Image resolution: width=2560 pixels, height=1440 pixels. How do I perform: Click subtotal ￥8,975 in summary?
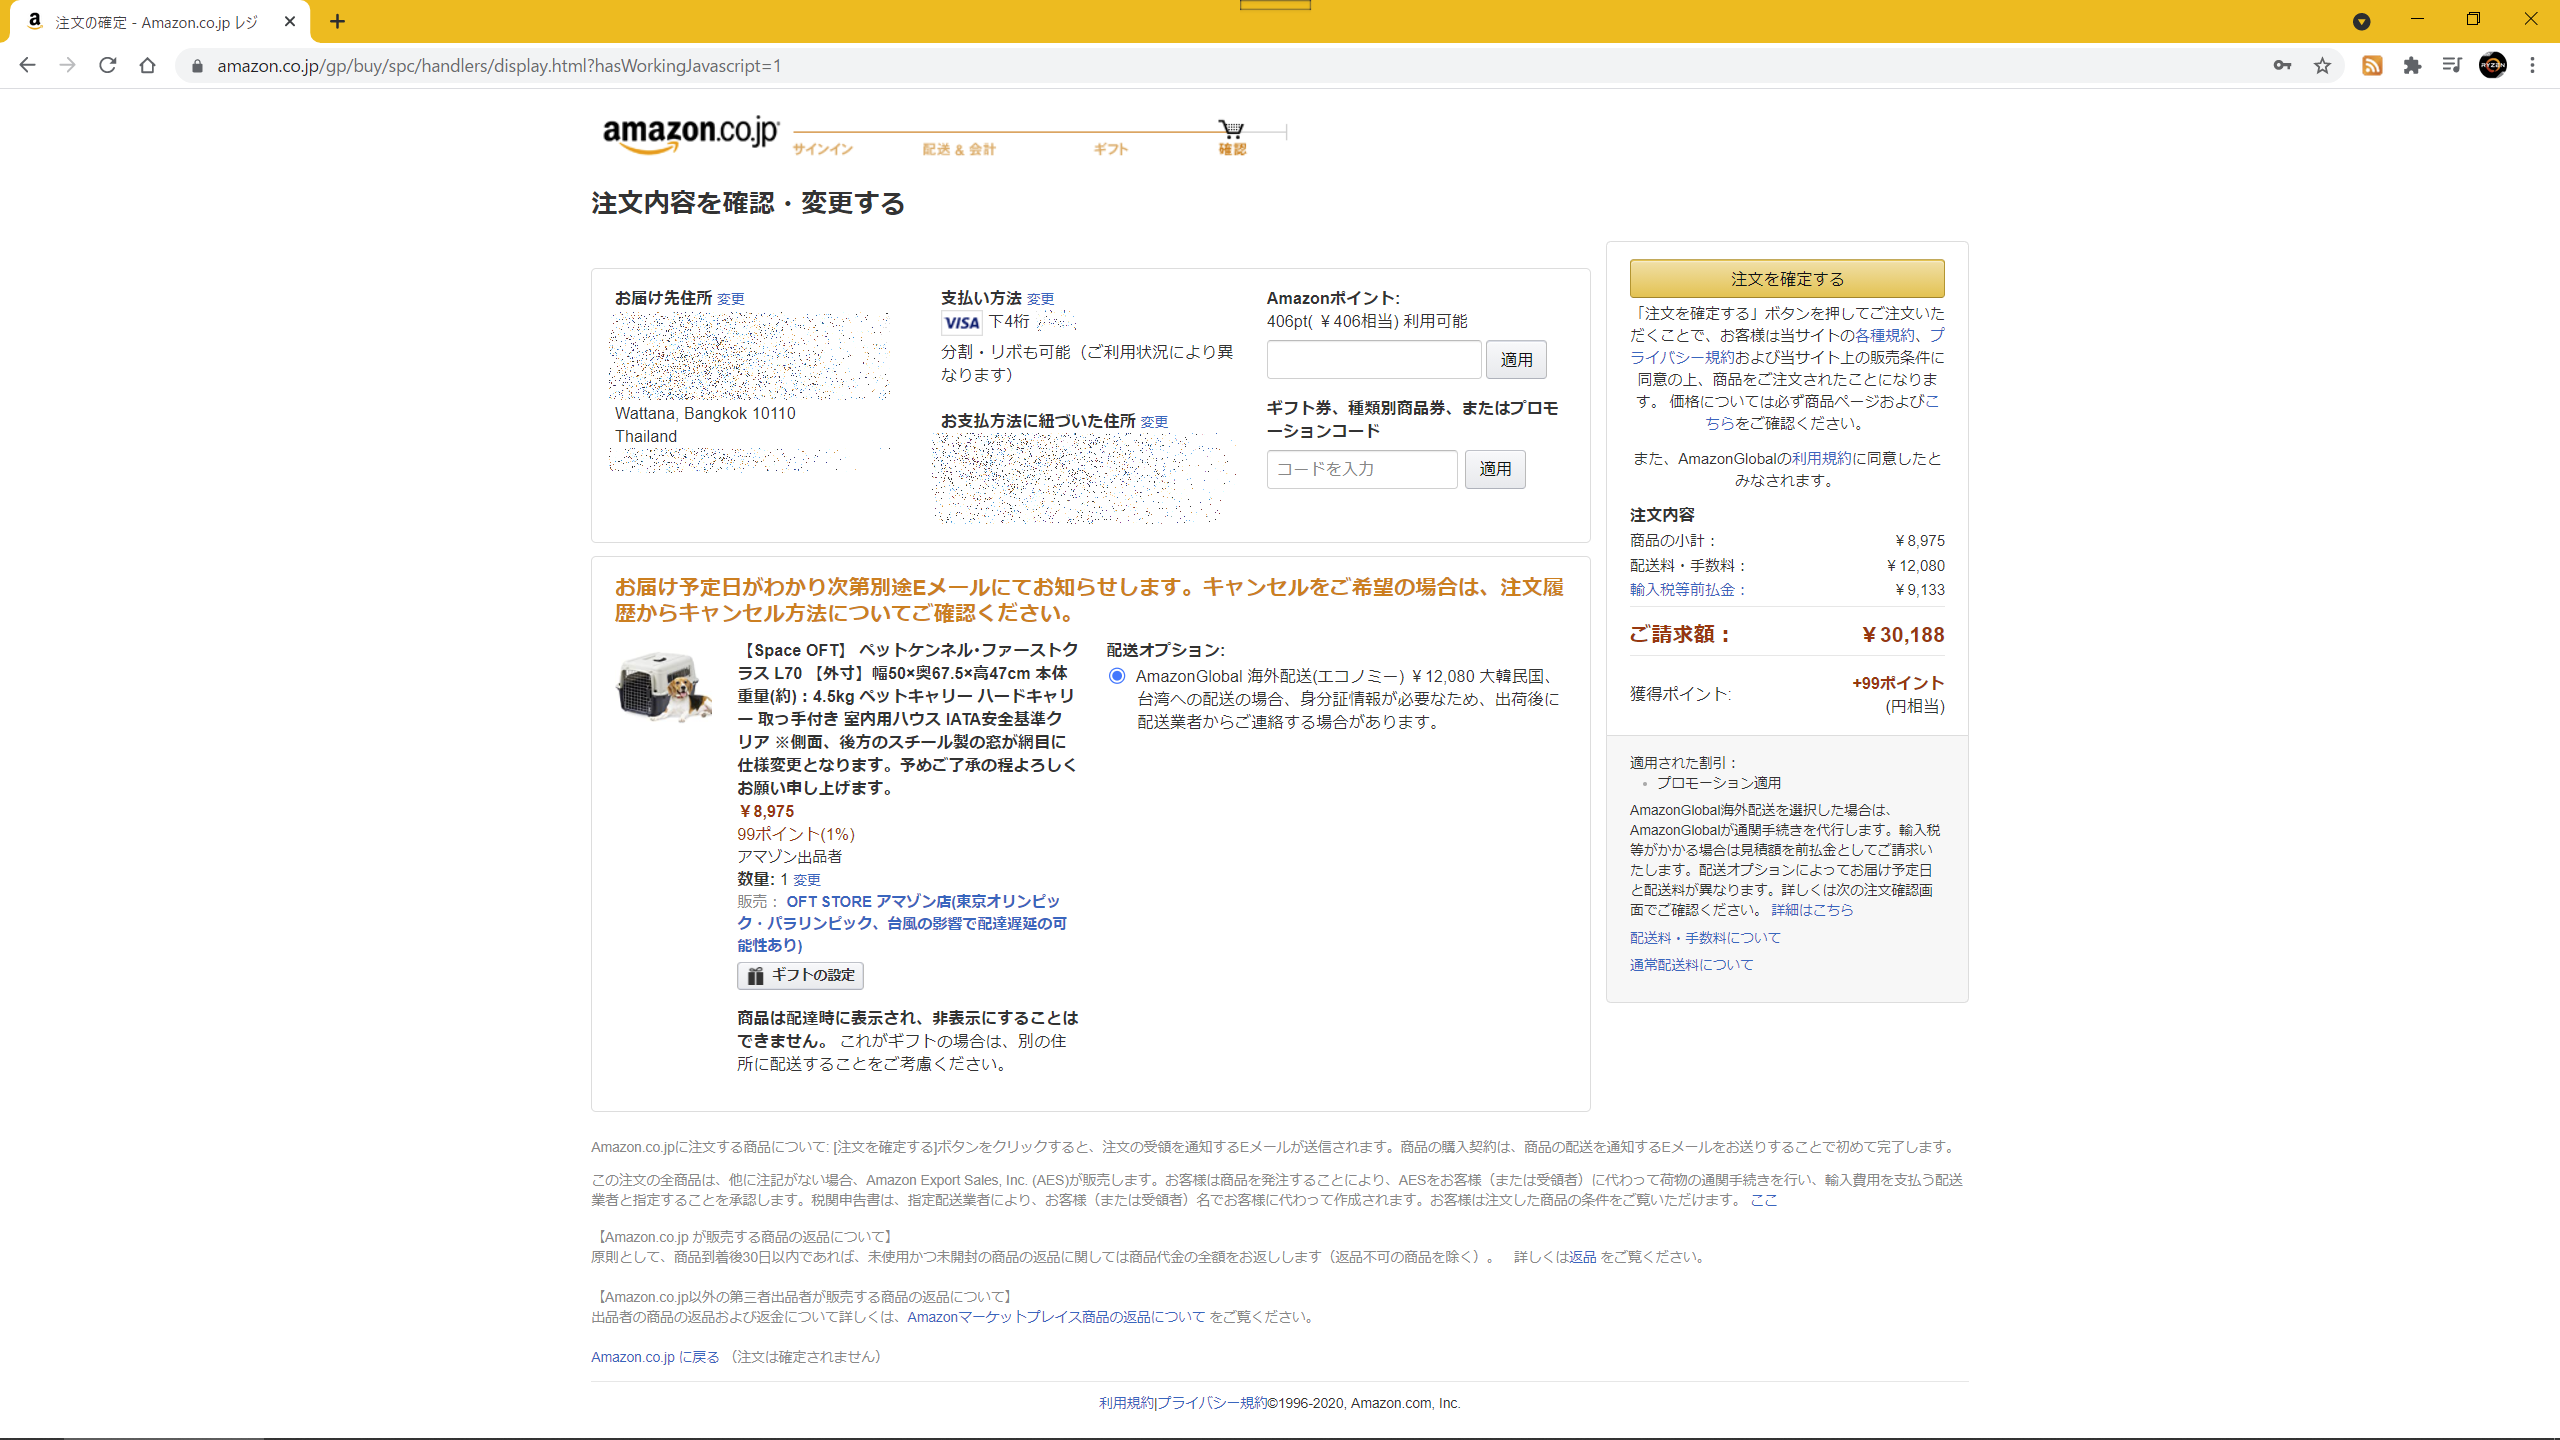click(x=1920, y=541)
